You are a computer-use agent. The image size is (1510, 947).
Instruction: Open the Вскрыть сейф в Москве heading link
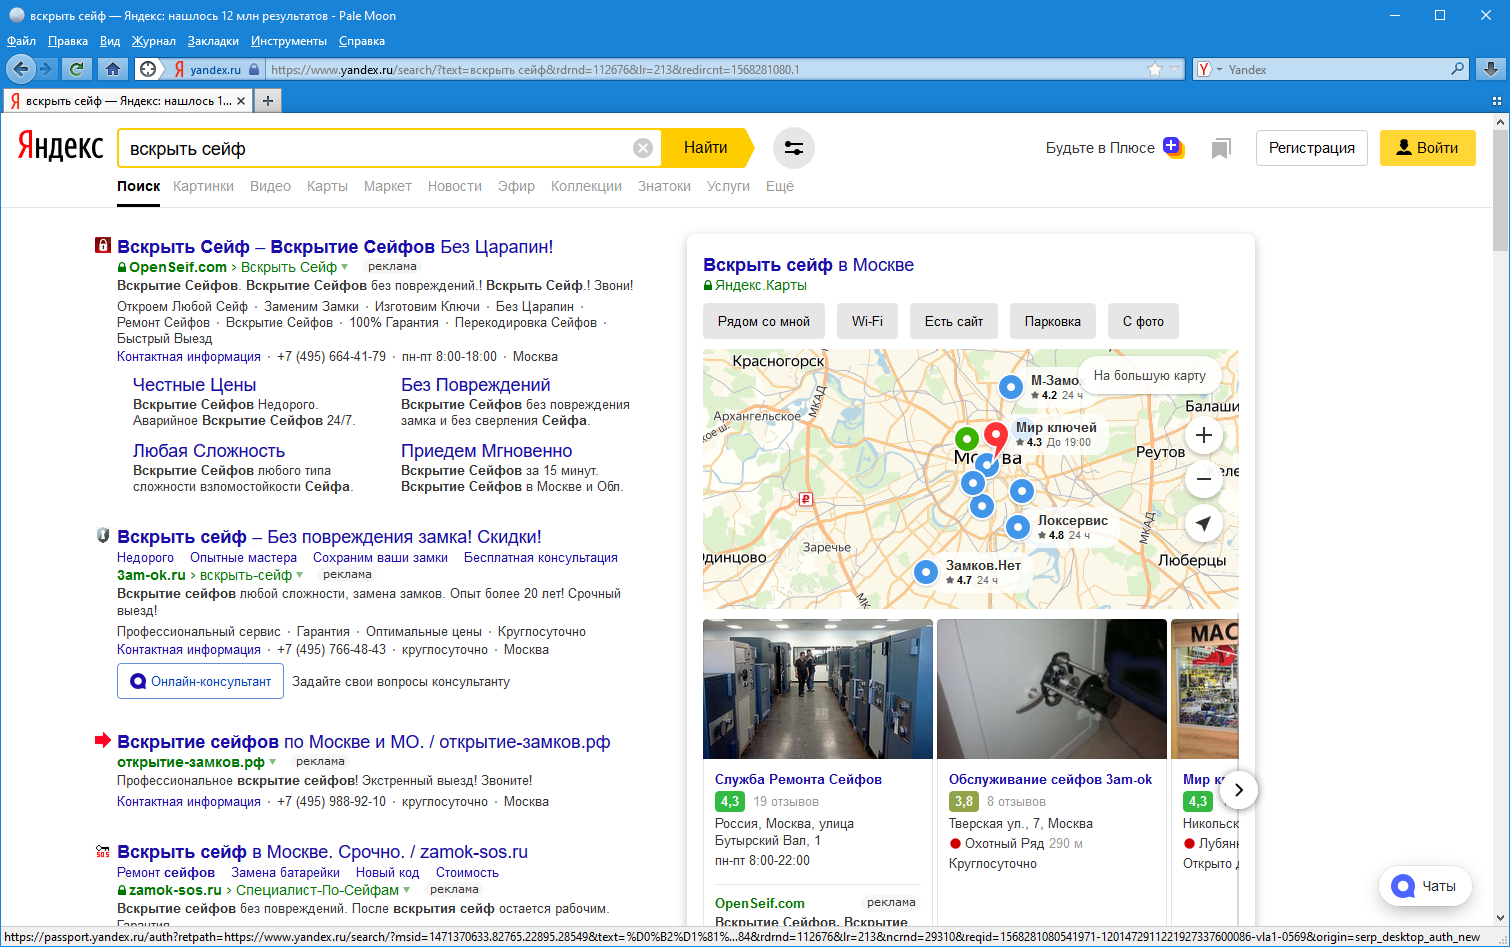(x=808, y=265)
